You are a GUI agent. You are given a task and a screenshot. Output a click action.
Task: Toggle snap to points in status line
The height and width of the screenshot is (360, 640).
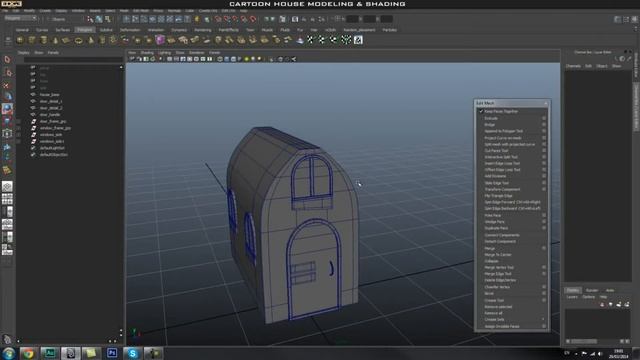point(236,19)
